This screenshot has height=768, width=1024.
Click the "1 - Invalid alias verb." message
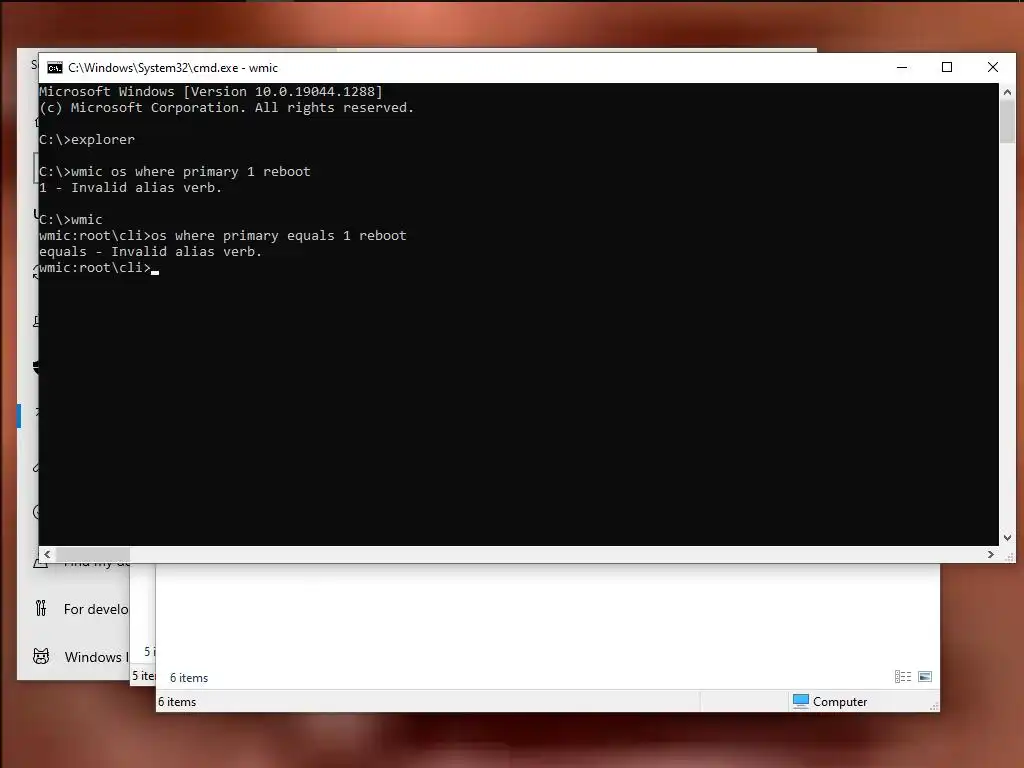(131, 188)
